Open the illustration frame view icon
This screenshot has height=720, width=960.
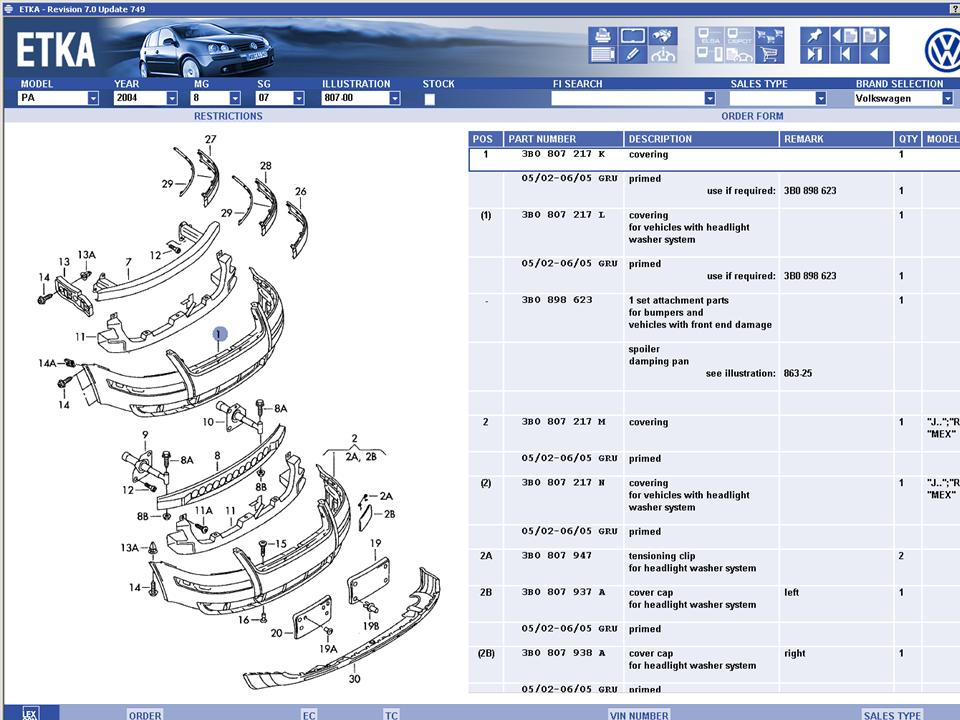tap(632, 36)
